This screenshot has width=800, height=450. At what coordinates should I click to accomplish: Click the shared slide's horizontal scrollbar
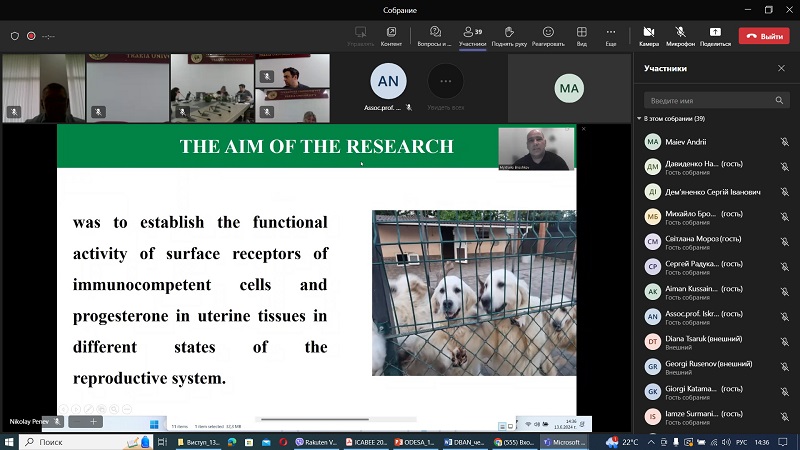[x=313, y=419]
